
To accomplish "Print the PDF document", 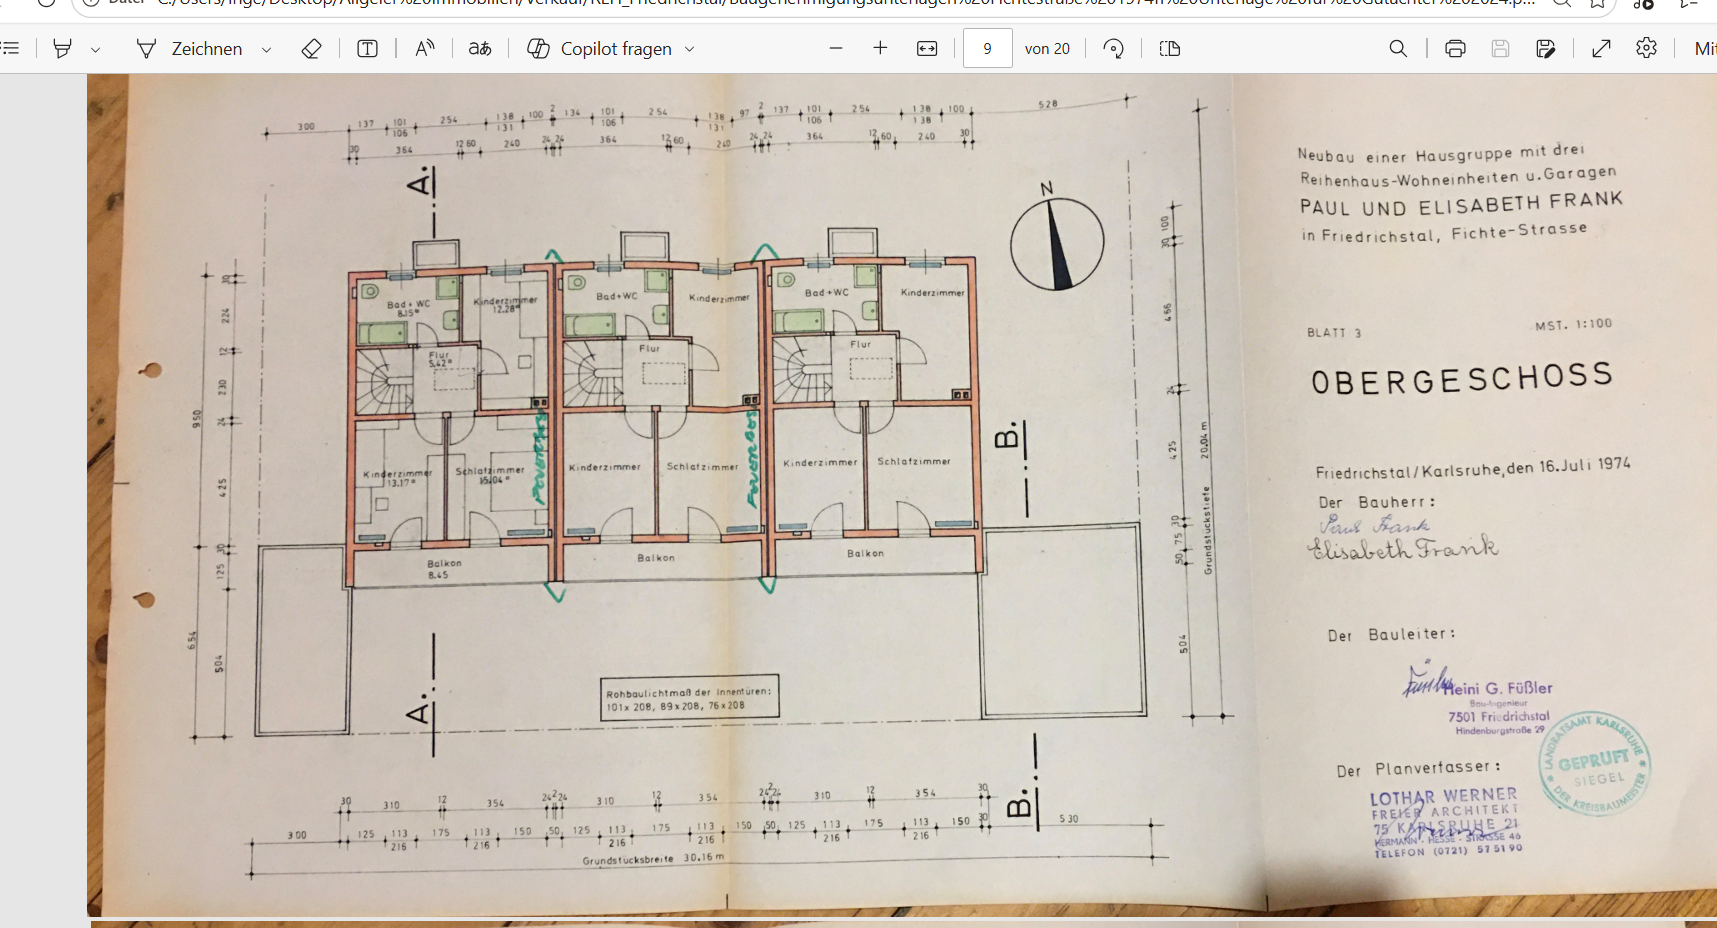I will point(1455,48).
